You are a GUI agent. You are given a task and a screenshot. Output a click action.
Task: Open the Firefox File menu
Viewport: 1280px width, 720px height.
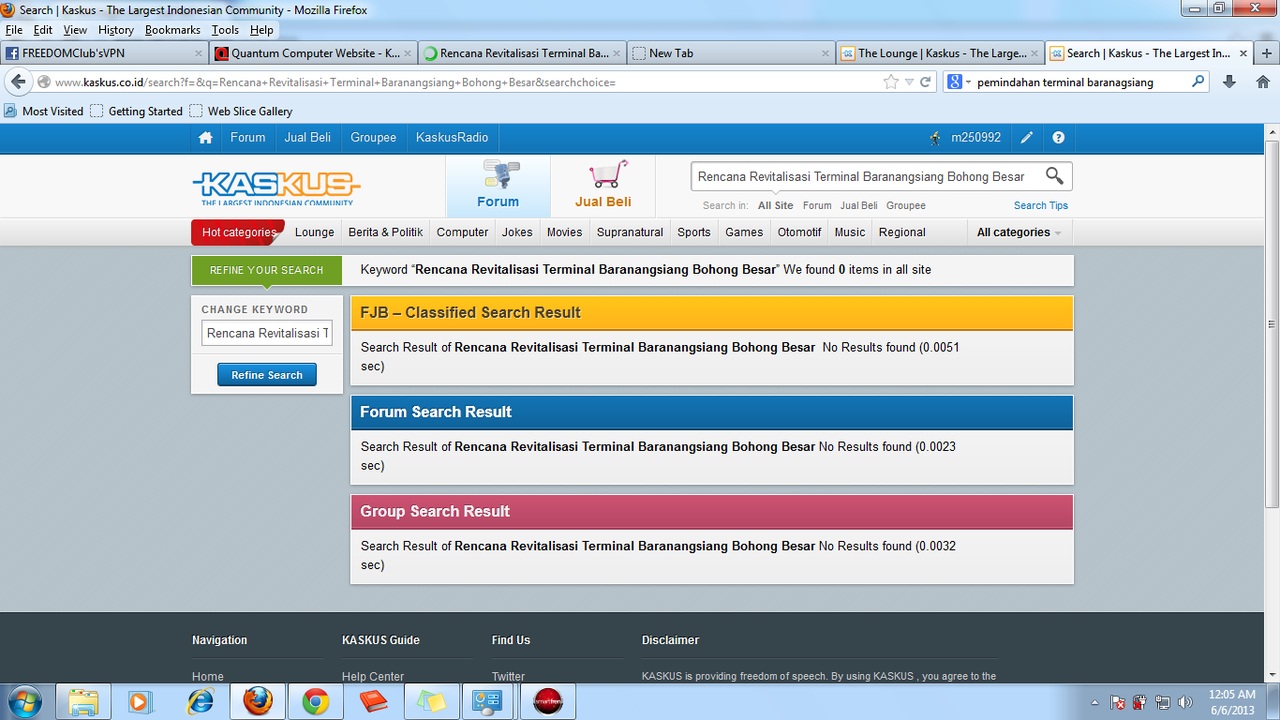pyautogui.click(x=14, y=30)
